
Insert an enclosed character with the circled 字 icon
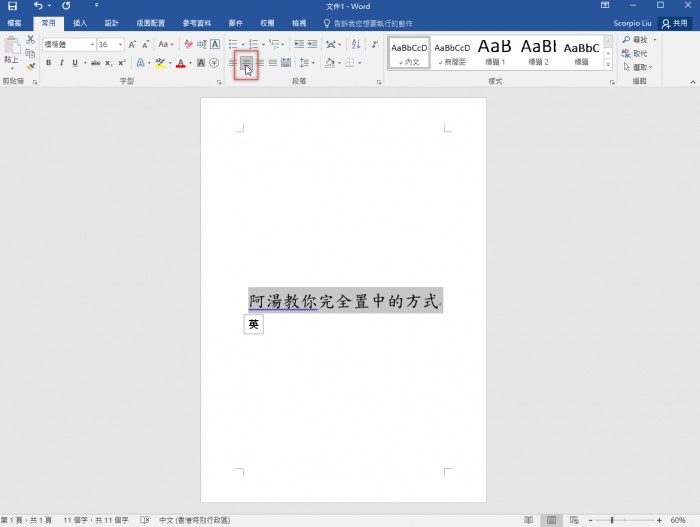pos(214,63)
